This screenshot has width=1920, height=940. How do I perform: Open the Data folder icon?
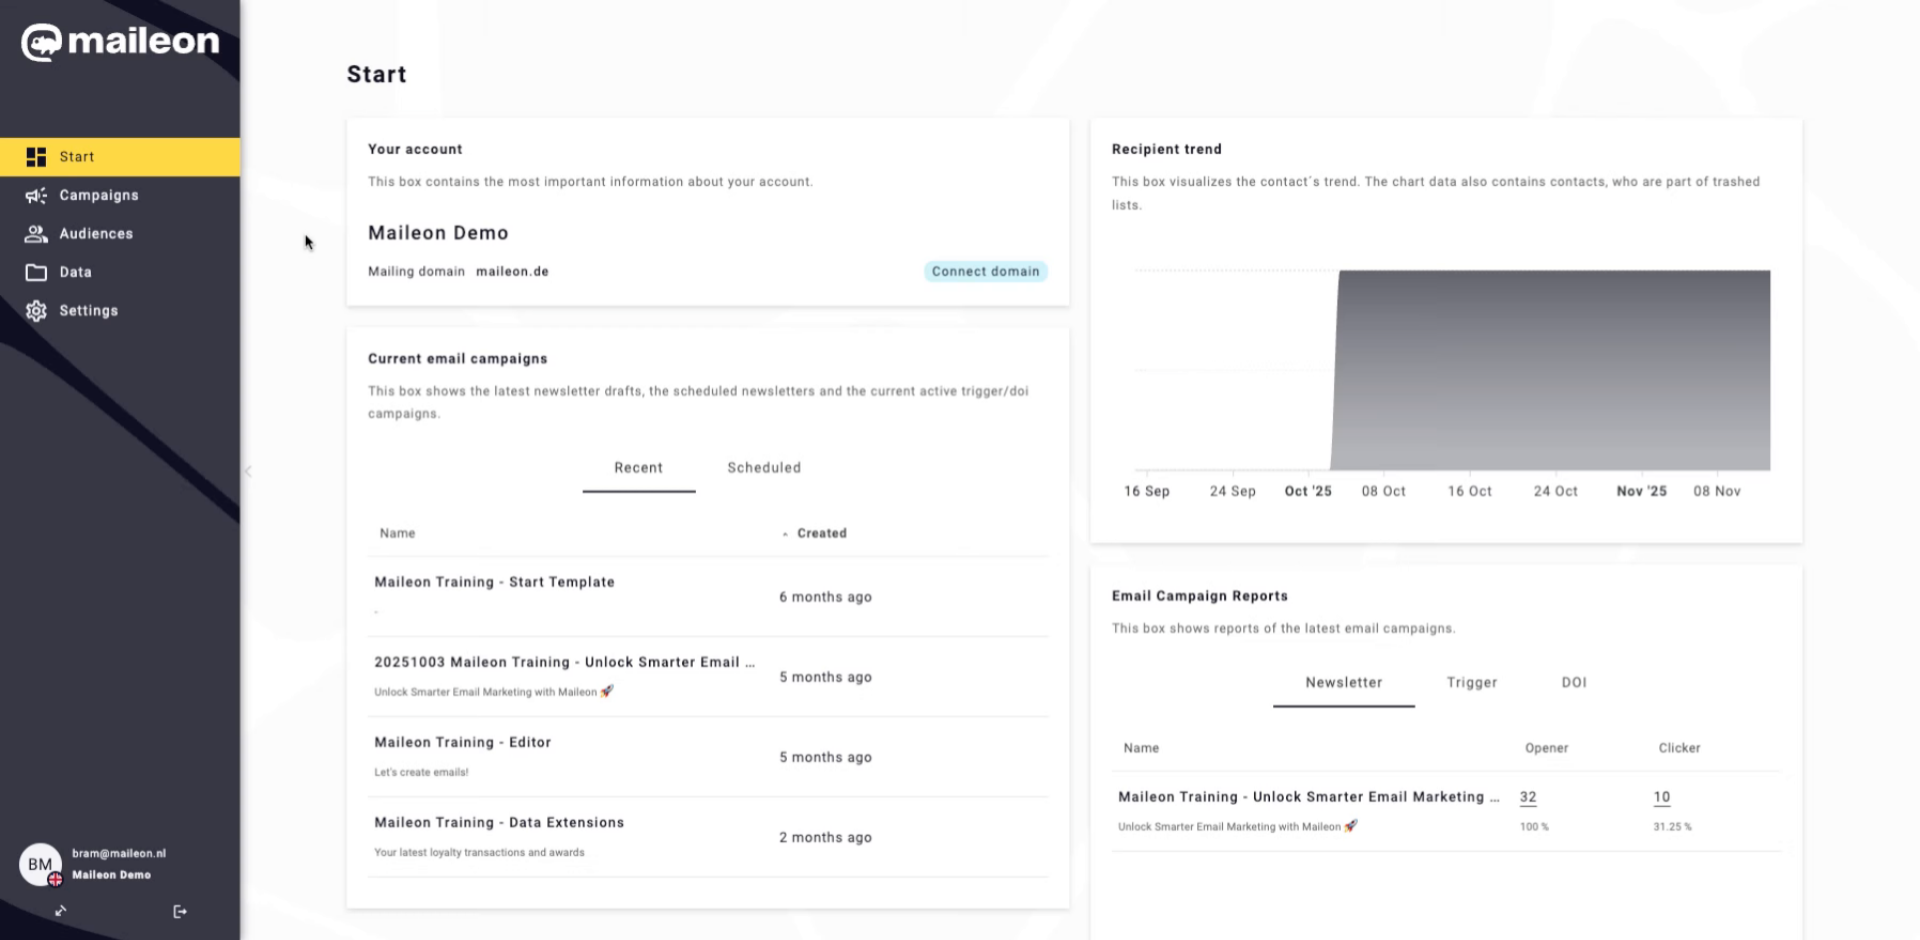pyautogui.click(x=36, y=272)
